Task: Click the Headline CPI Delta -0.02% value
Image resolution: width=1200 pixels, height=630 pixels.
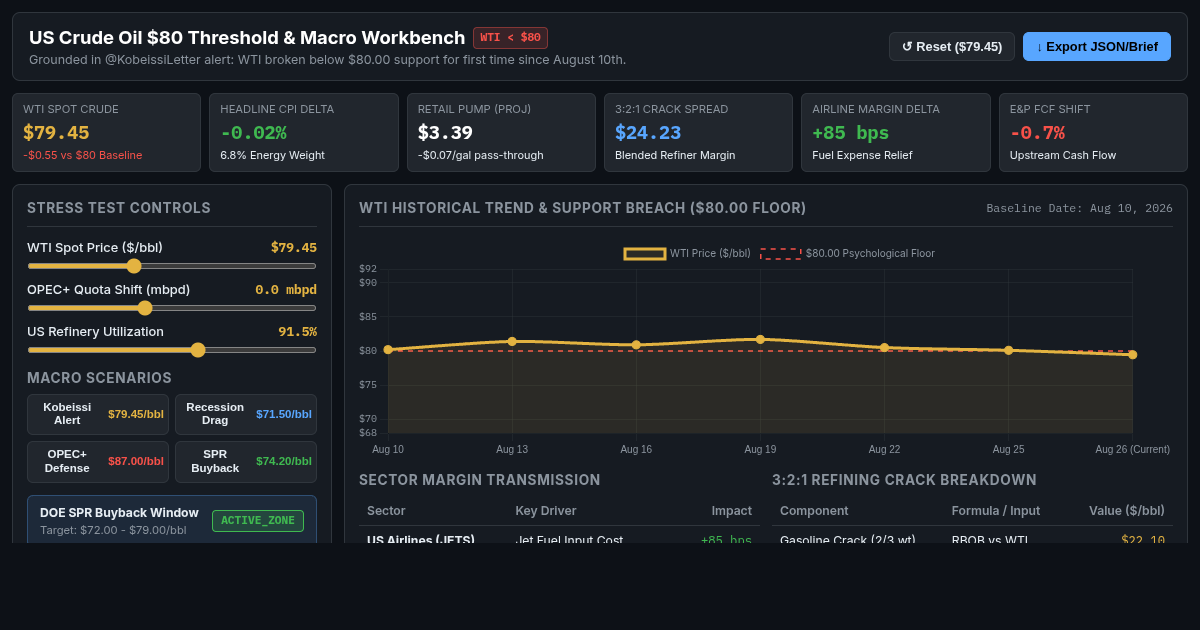Action: pos(254,133)
